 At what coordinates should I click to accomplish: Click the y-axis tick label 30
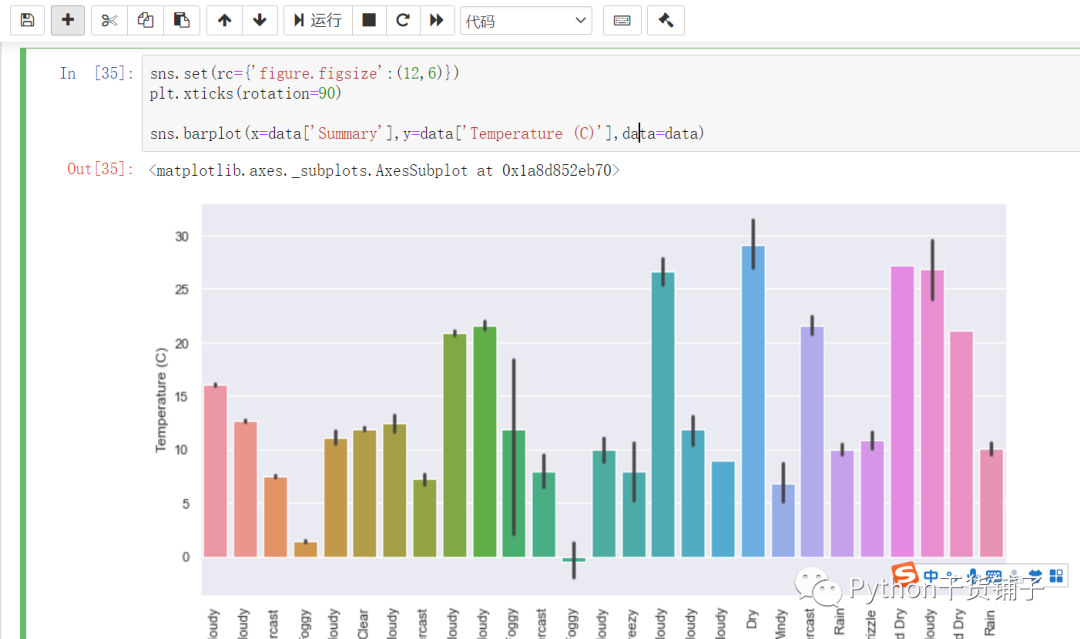181,236
